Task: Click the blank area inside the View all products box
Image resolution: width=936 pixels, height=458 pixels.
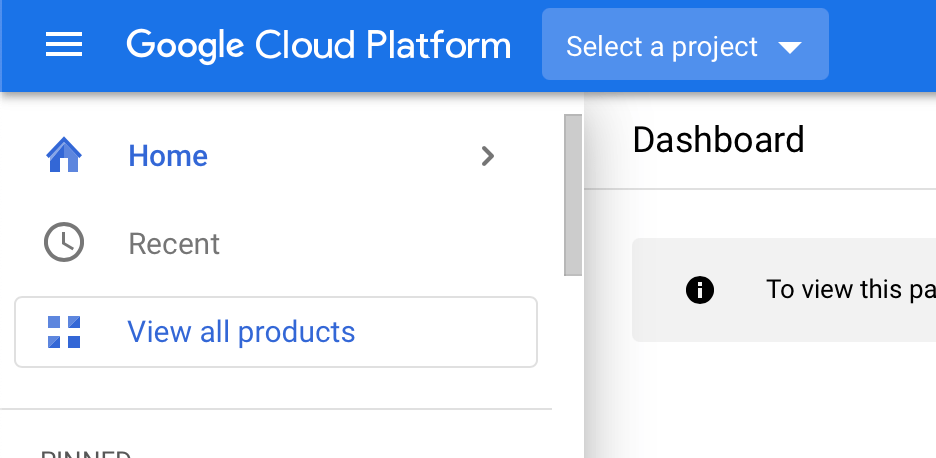Action: 450,332
